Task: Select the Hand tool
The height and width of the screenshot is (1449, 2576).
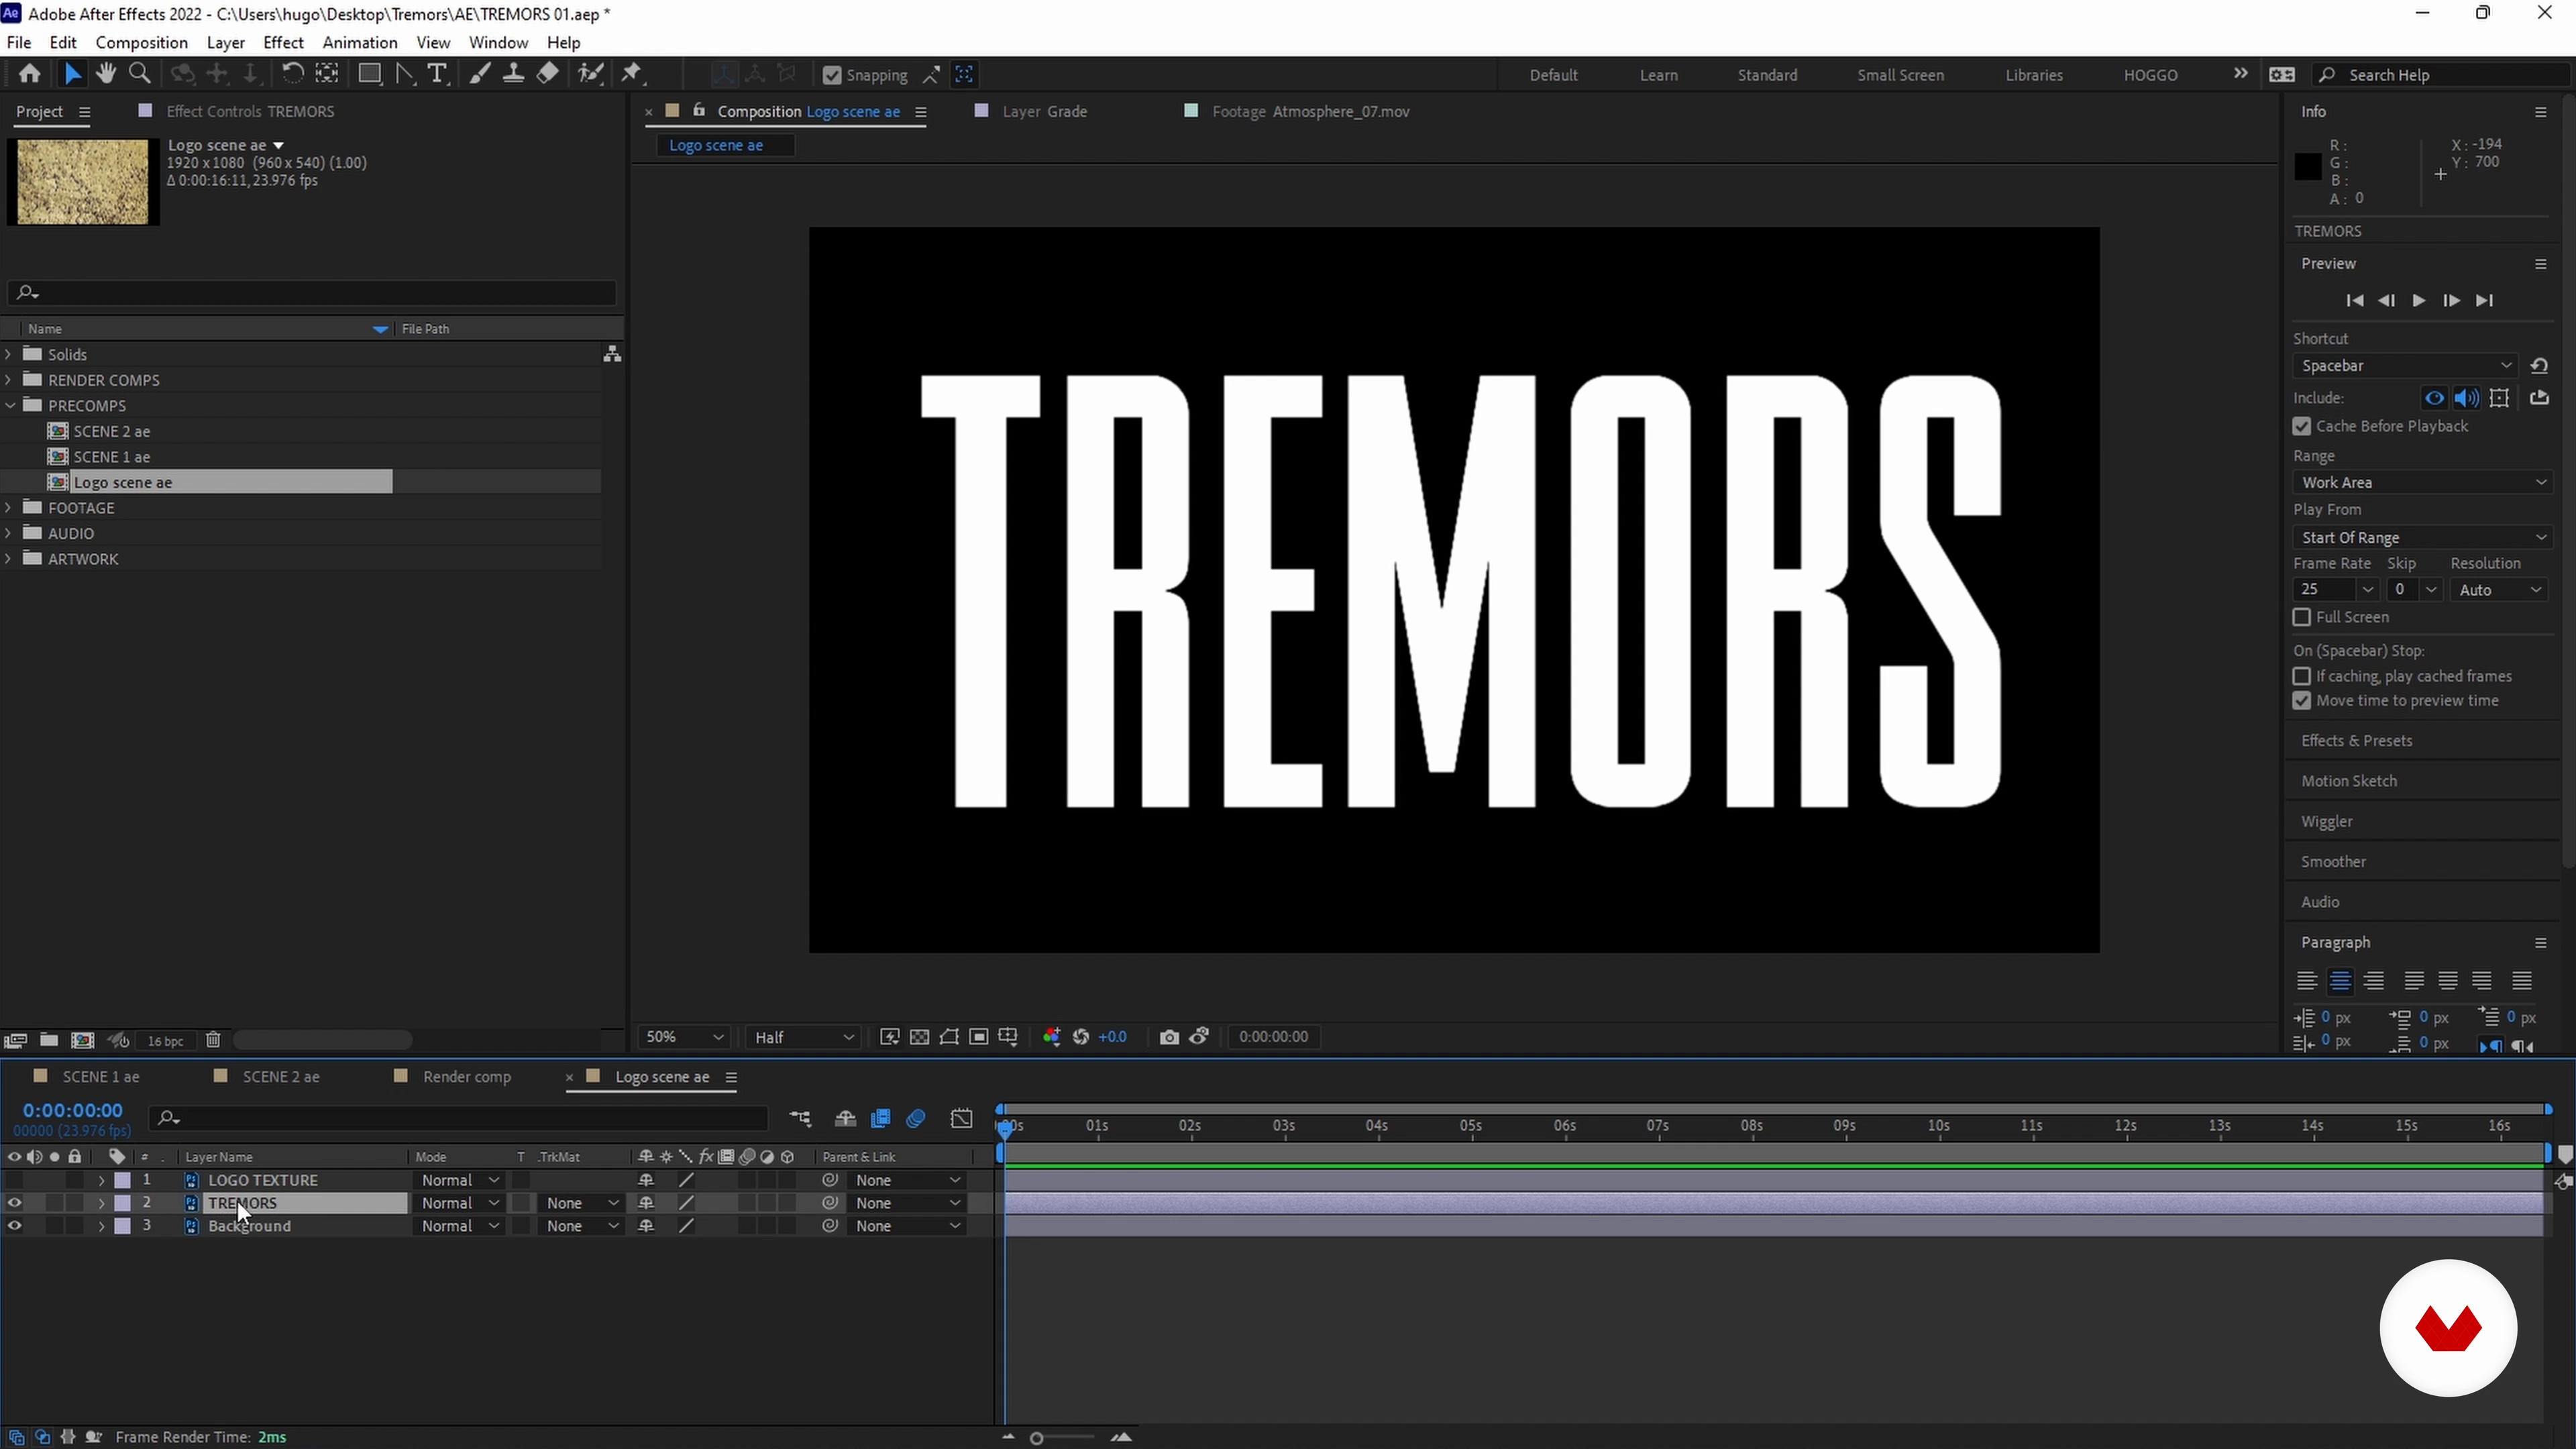Action: click(x=105, y=74)
